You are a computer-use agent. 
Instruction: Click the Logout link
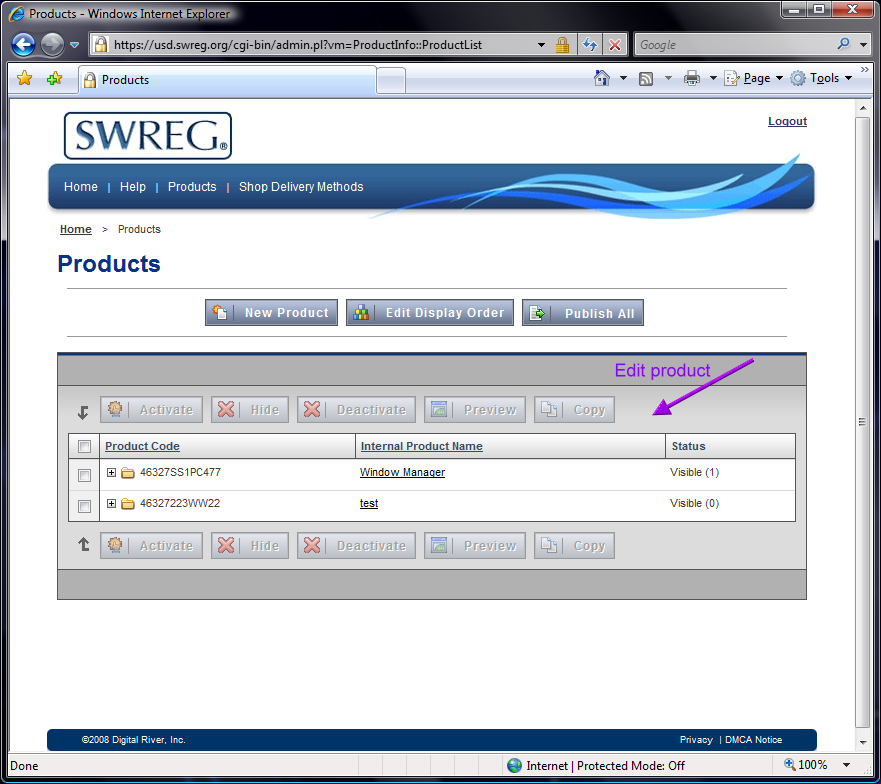pyautogui.click(x=787, y=121)
